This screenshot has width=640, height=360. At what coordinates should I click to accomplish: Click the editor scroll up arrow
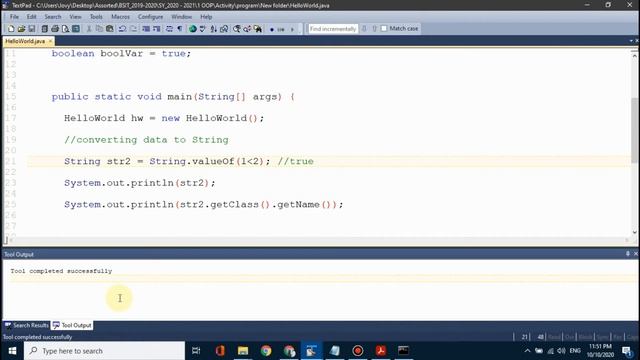click(x=634, y=55)
